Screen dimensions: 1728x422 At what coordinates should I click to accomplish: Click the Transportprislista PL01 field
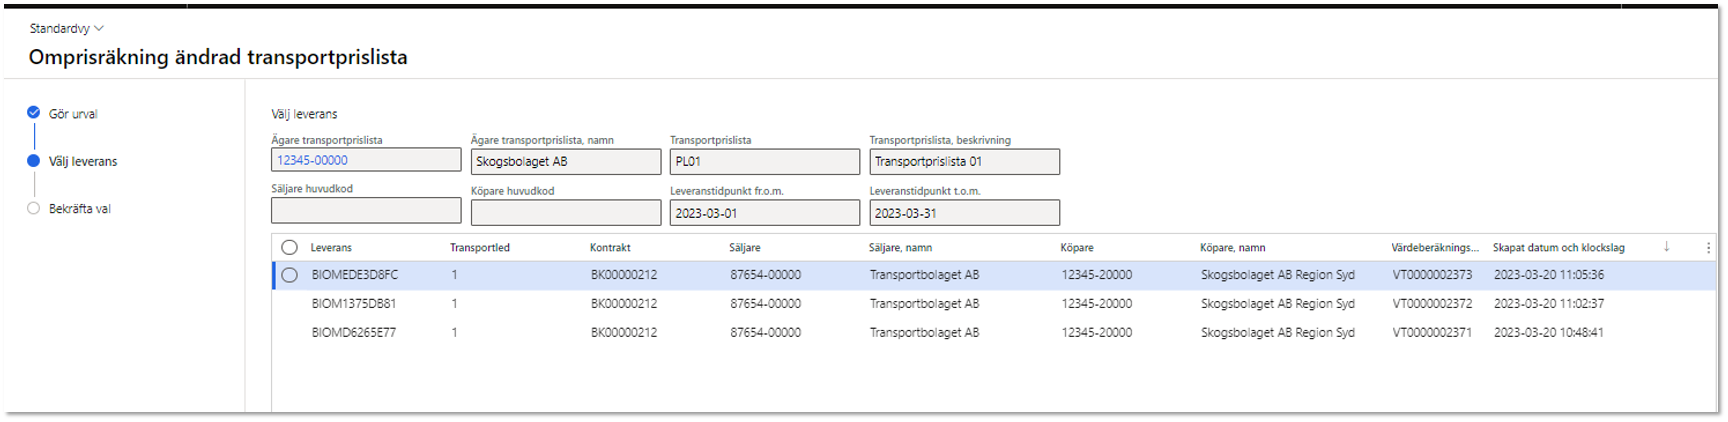pos(765,161)
